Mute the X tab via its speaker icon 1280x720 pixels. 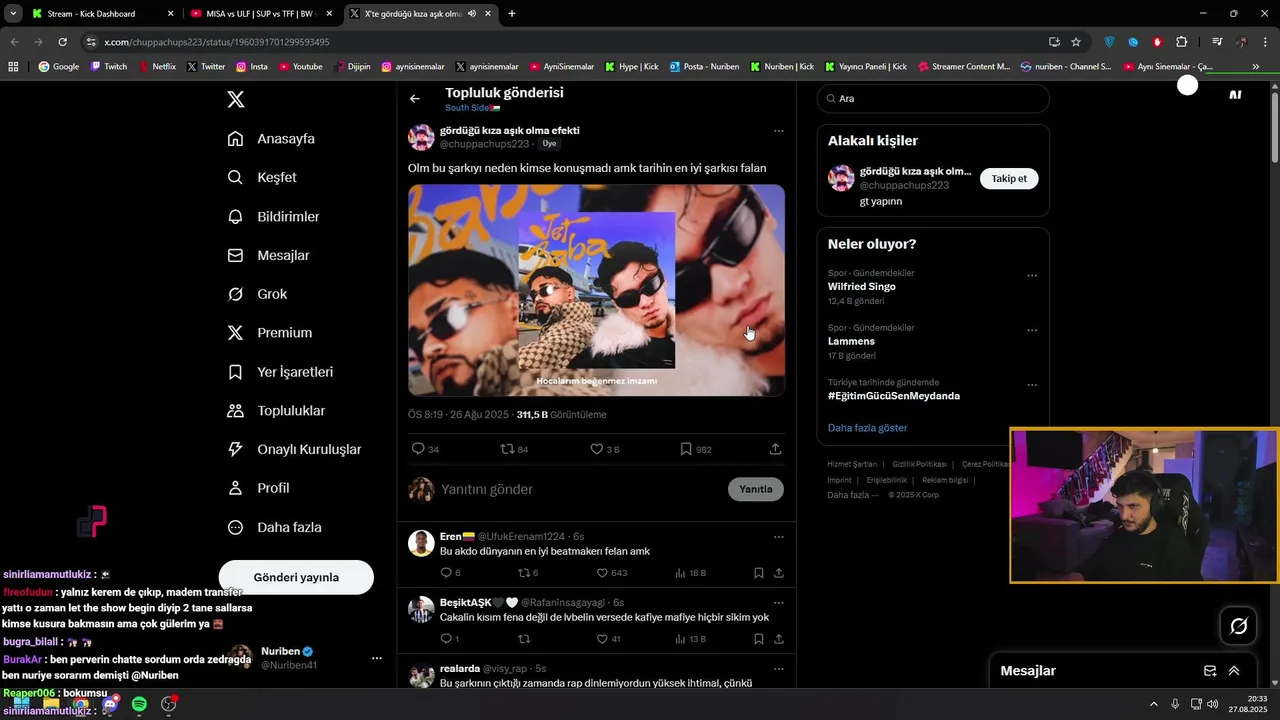tap(471, 14)
